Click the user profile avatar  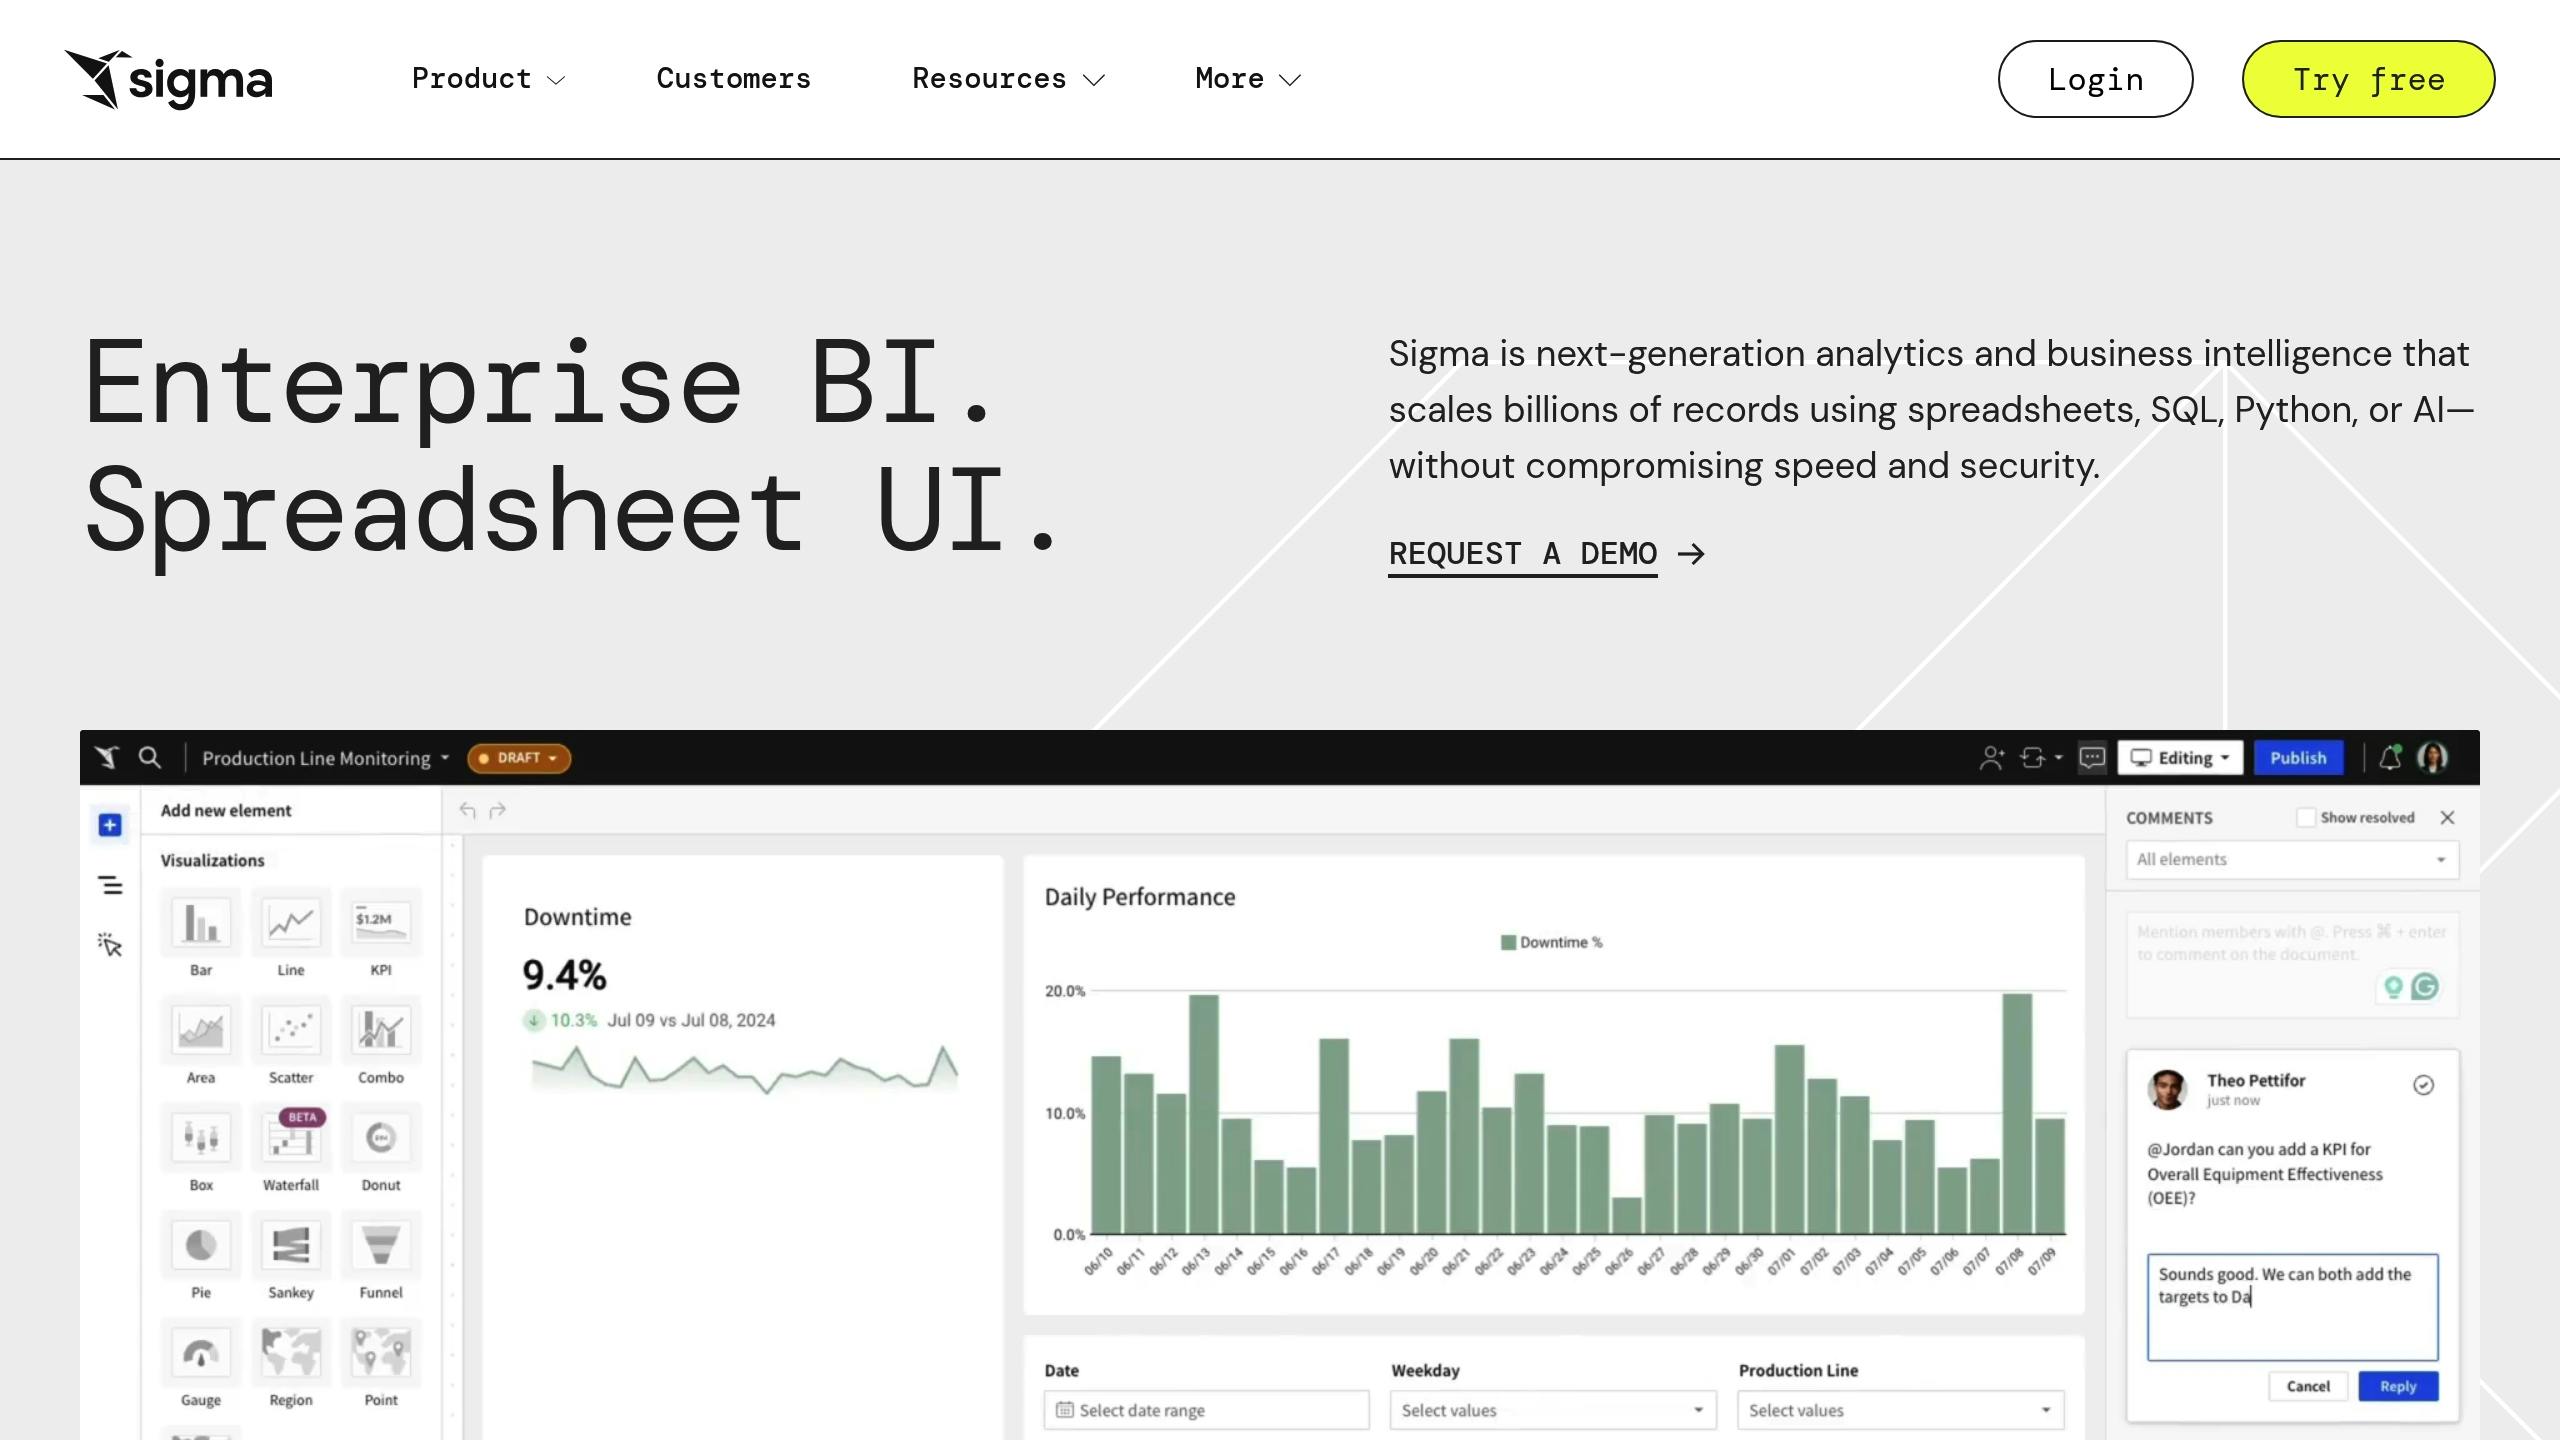[x=2432, y=758]
